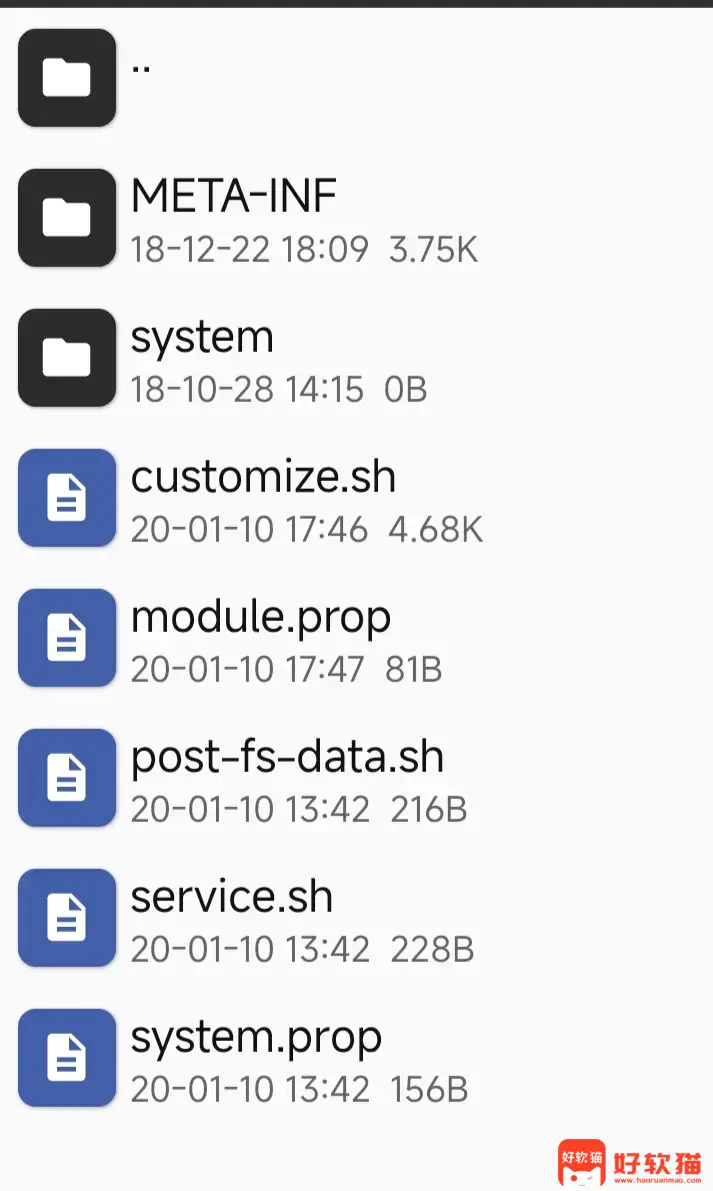Open the customize.sh file name
The height and width of the screenshot is (1191, 713).
263,477
